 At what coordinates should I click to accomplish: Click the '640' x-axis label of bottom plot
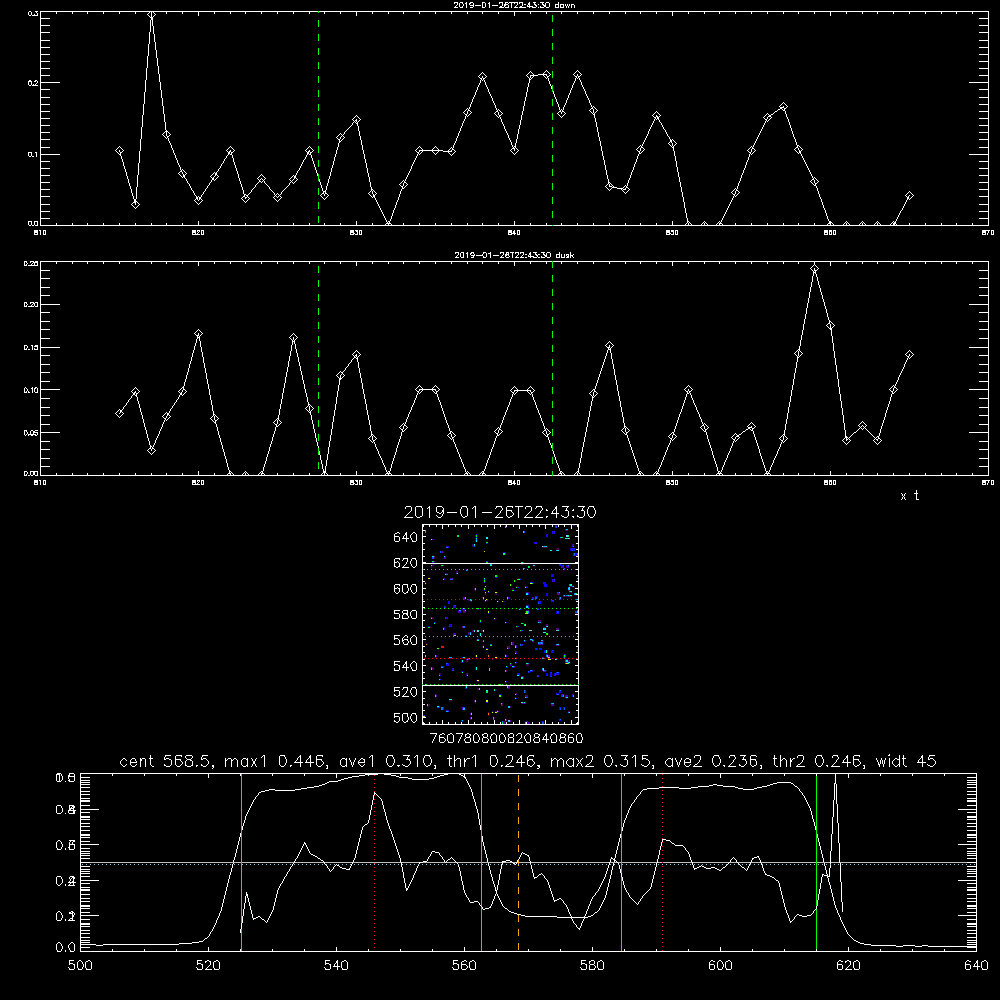click(x=976, y=966)
